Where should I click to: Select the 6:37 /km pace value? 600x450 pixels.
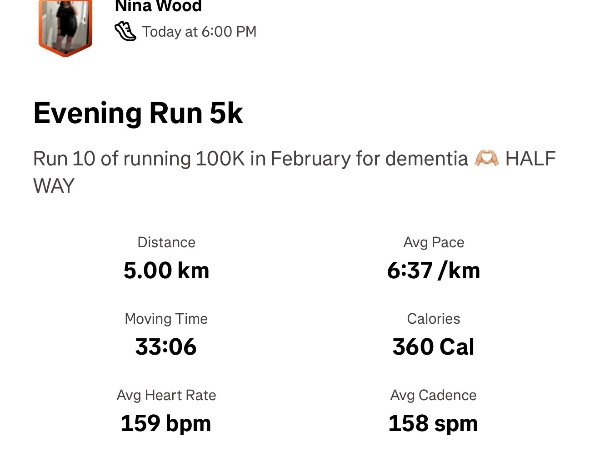433,270
